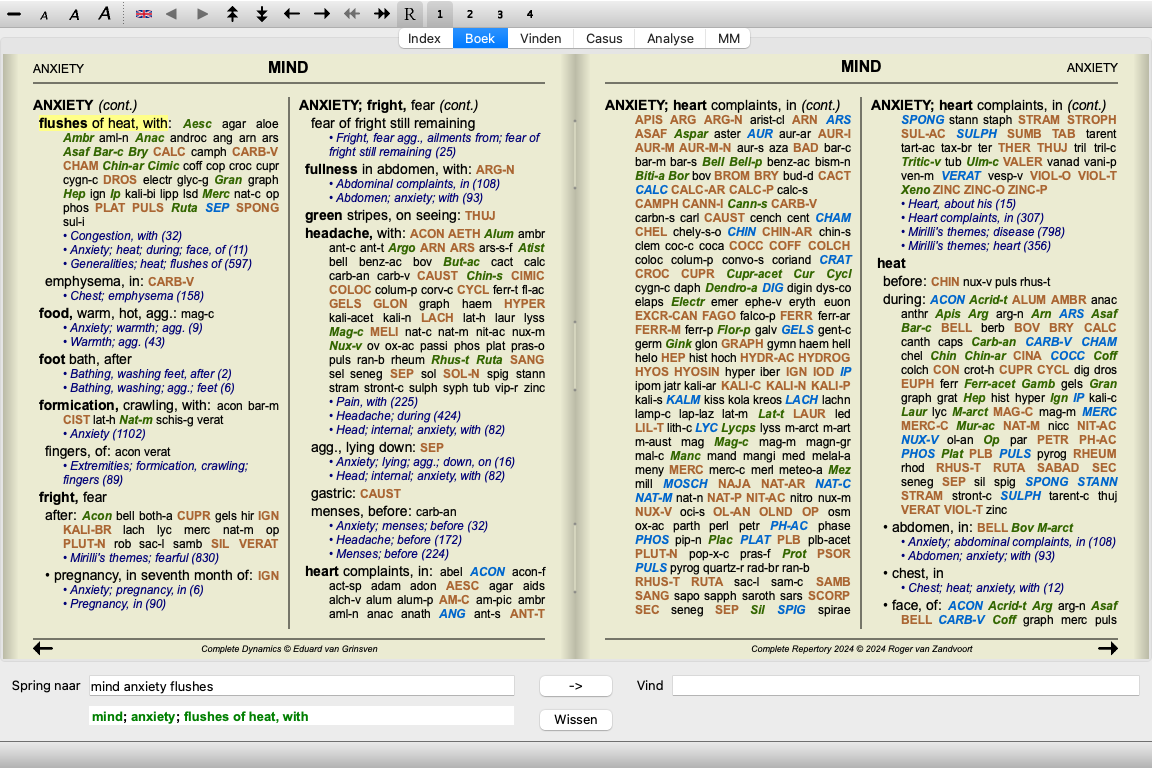Open the Analyse tab
Screen dimensions: 1152x768
[670, 39]
